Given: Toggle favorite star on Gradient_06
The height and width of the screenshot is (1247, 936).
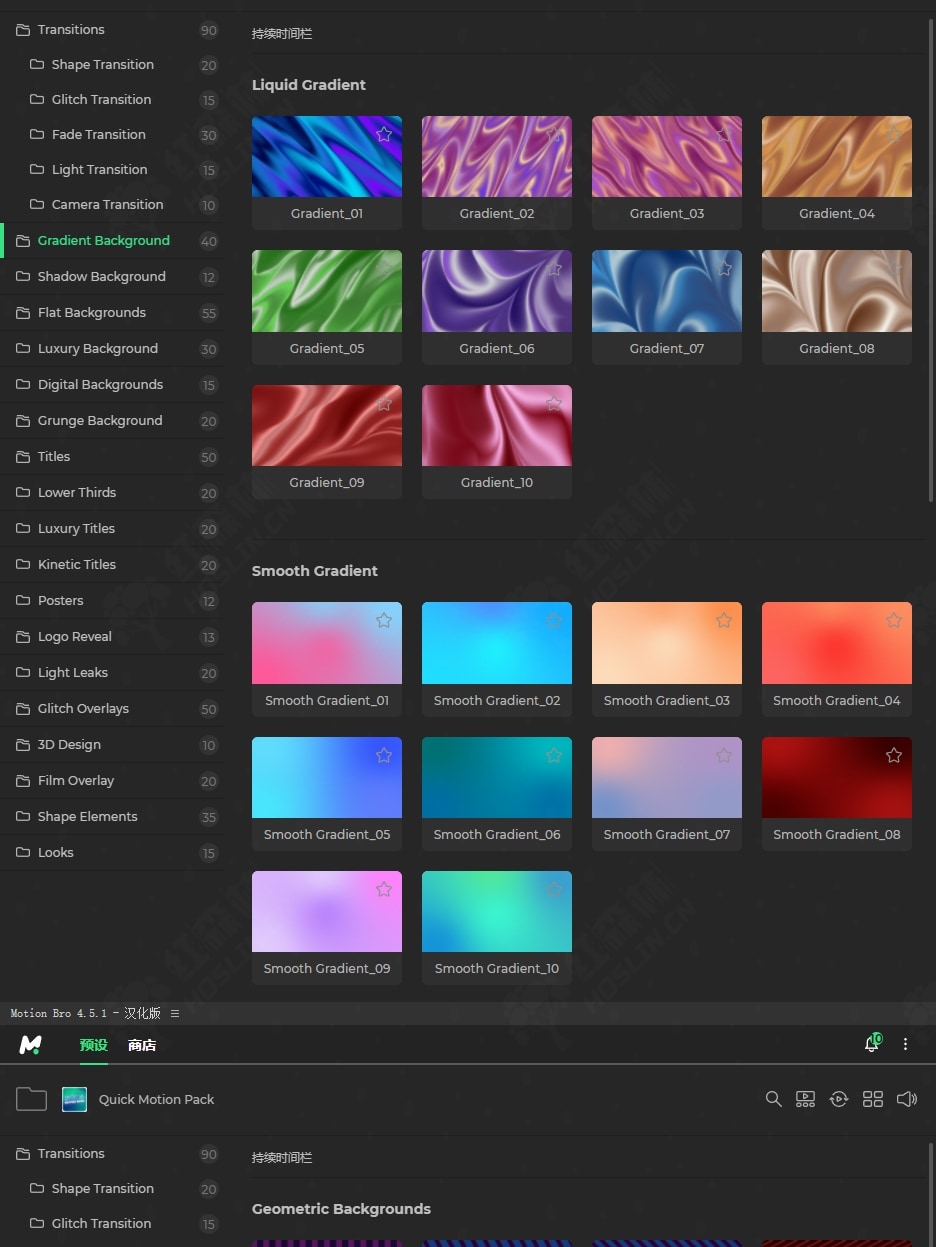Looking at the screenshot, I should click(554, 269).
